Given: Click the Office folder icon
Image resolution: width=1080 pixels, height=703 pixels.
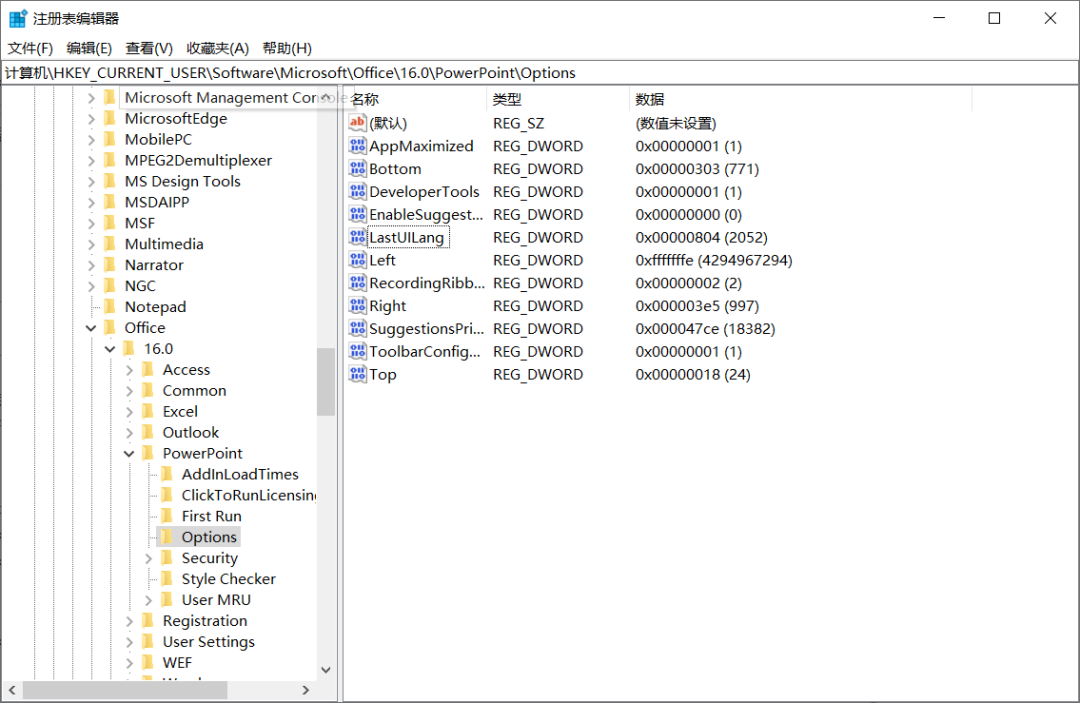Looking at the screenshot, I should click(x=110, y=327).
